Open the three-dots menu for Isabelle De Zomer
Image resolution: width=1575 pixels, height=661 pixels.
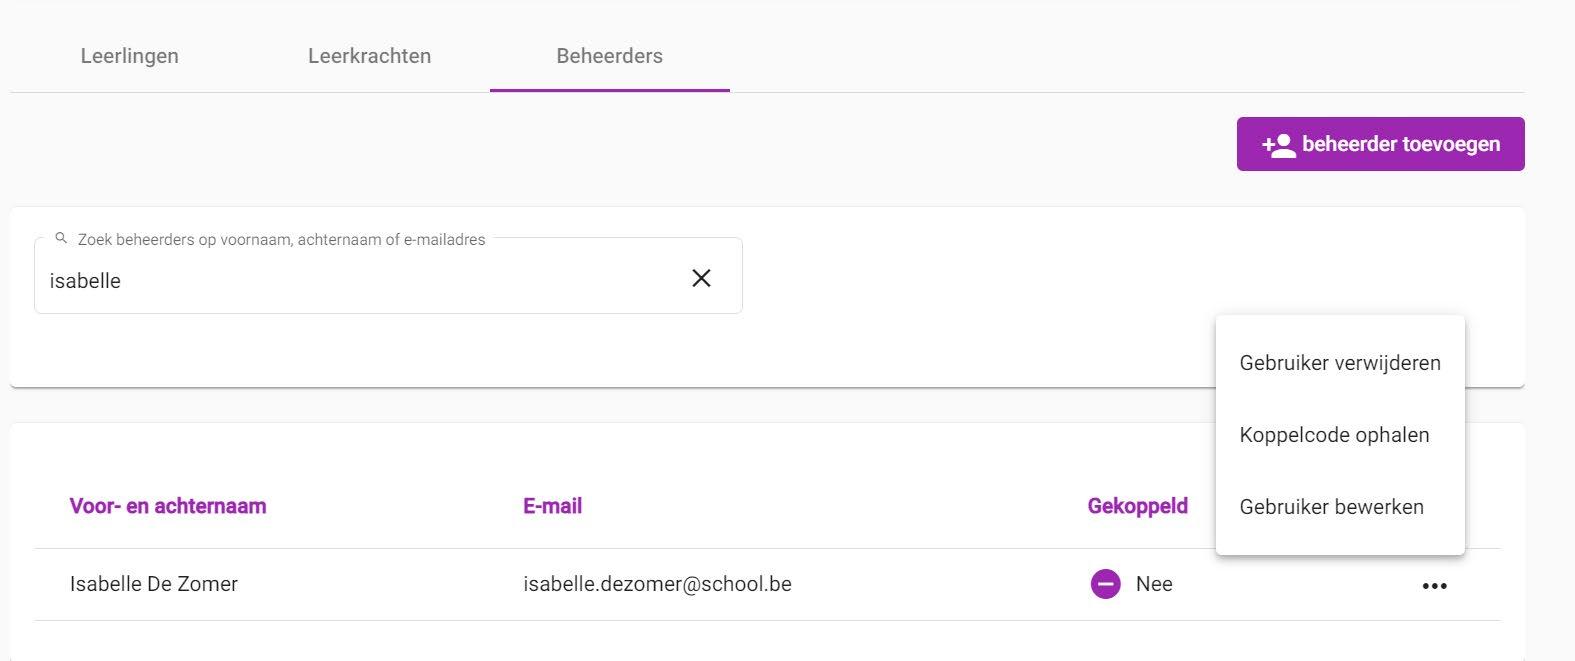(x=1434, y=586)
